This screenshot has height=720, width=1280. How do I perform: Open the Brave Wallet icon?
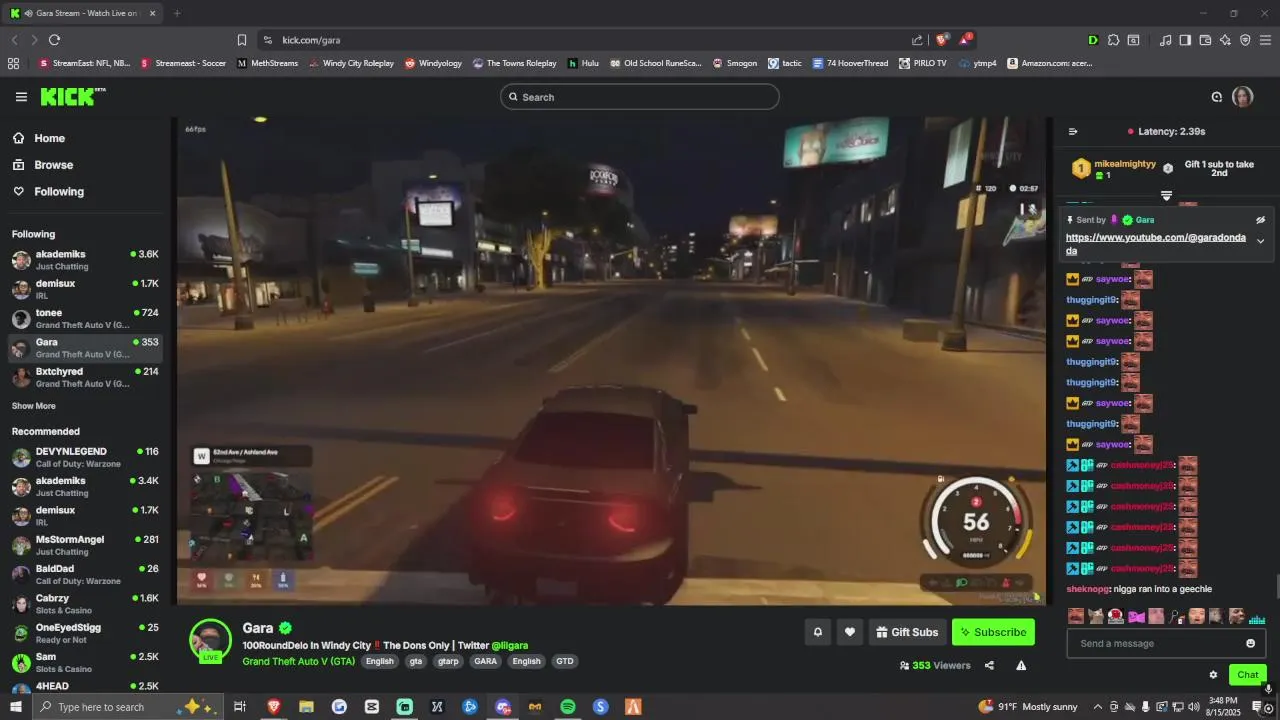[x=1205, y=40]
